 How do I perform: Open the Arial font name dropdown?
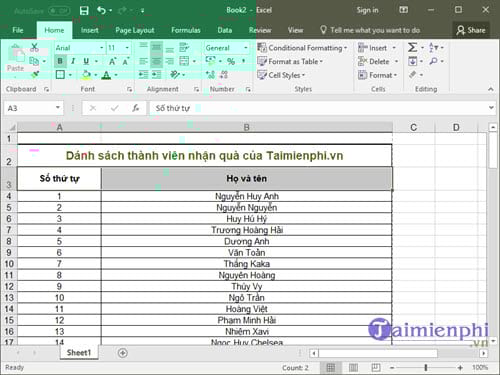click(x=101, y=48)
